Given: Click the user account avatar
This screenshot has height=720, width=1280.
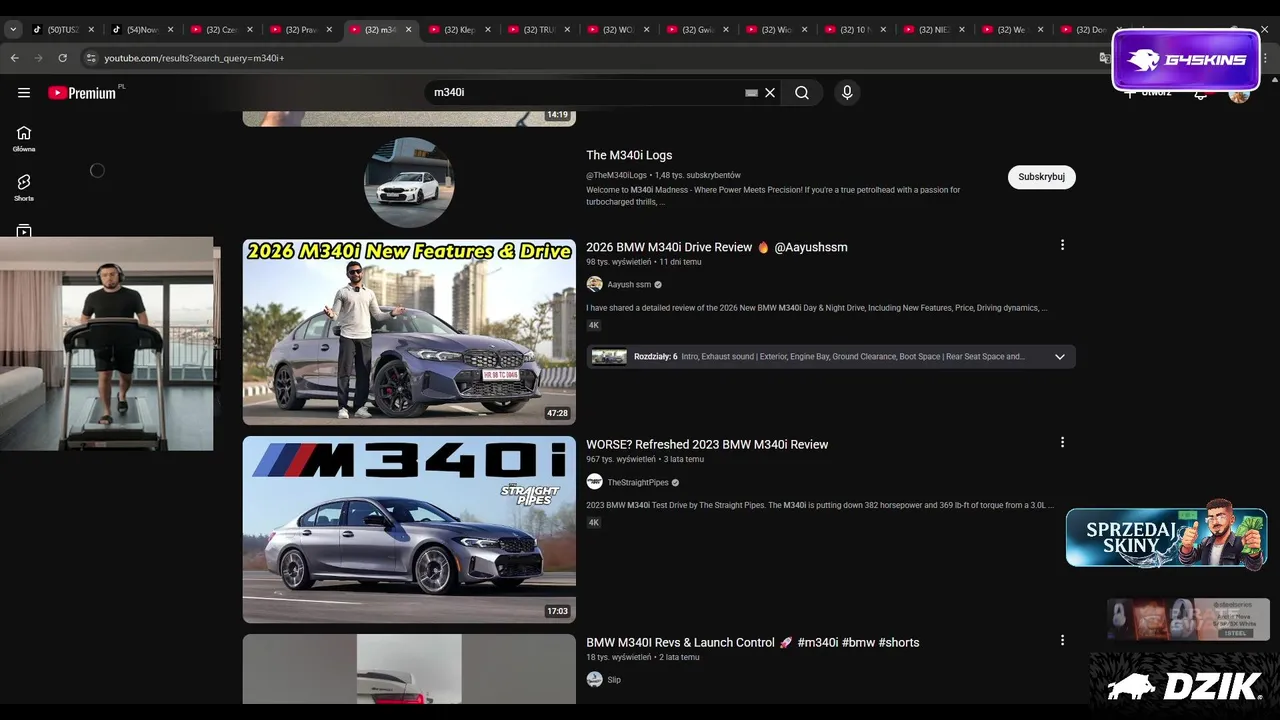Looking at the screenshot, I should coord(1239,93).
